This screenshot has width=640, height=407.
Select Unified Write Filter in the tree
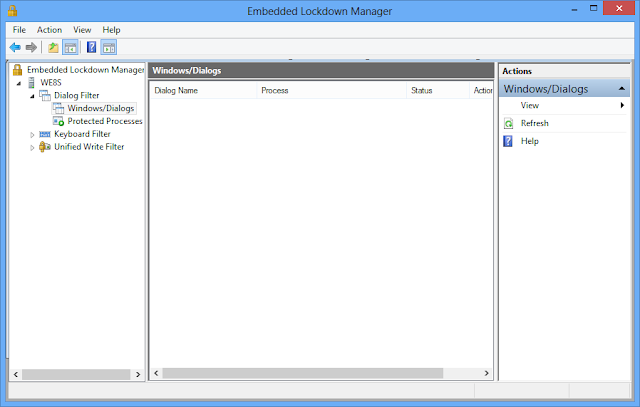(89, 147)
